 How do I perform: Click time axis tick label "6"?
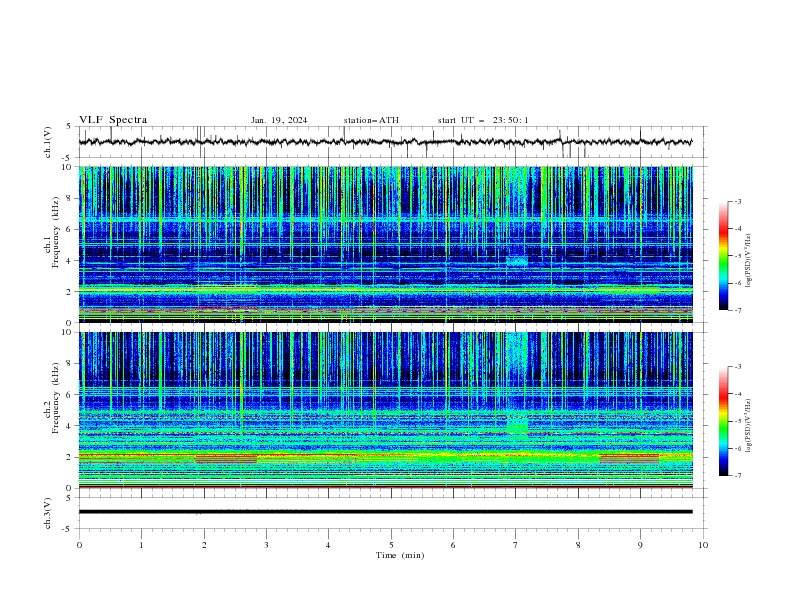pyautogui.click(x=453, y=545)
